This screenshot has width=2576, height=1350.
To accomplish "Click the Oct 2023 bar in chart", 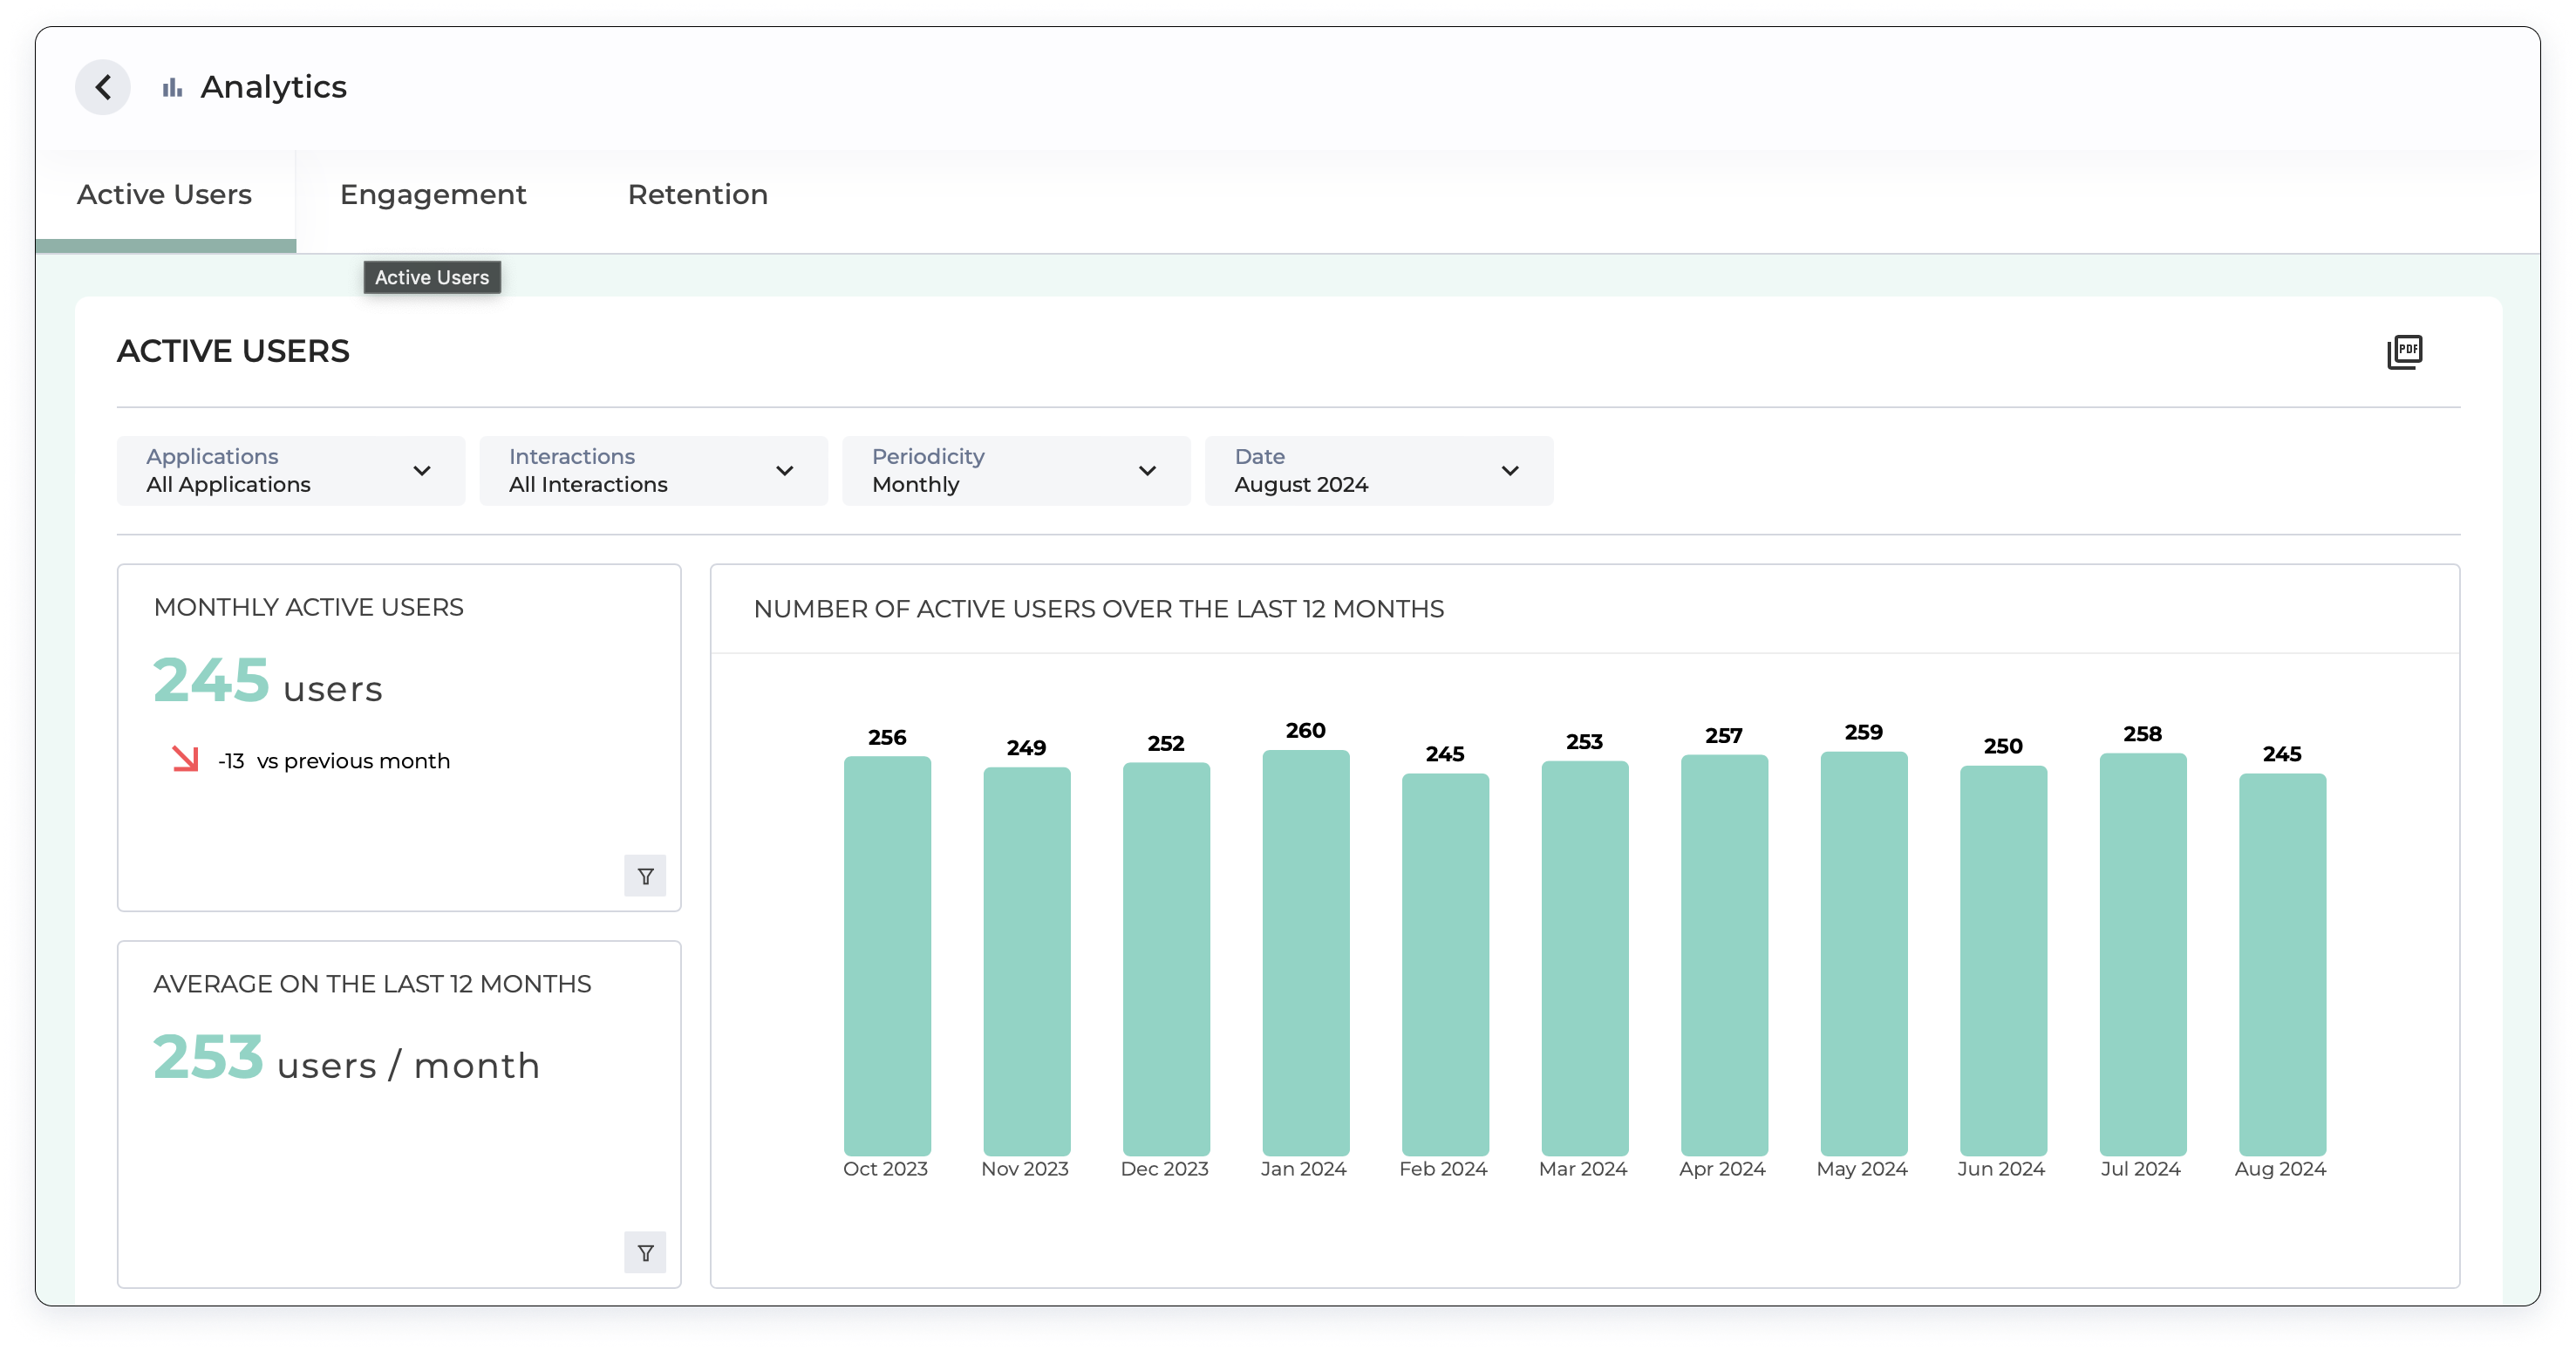I will tap(887, 956).
